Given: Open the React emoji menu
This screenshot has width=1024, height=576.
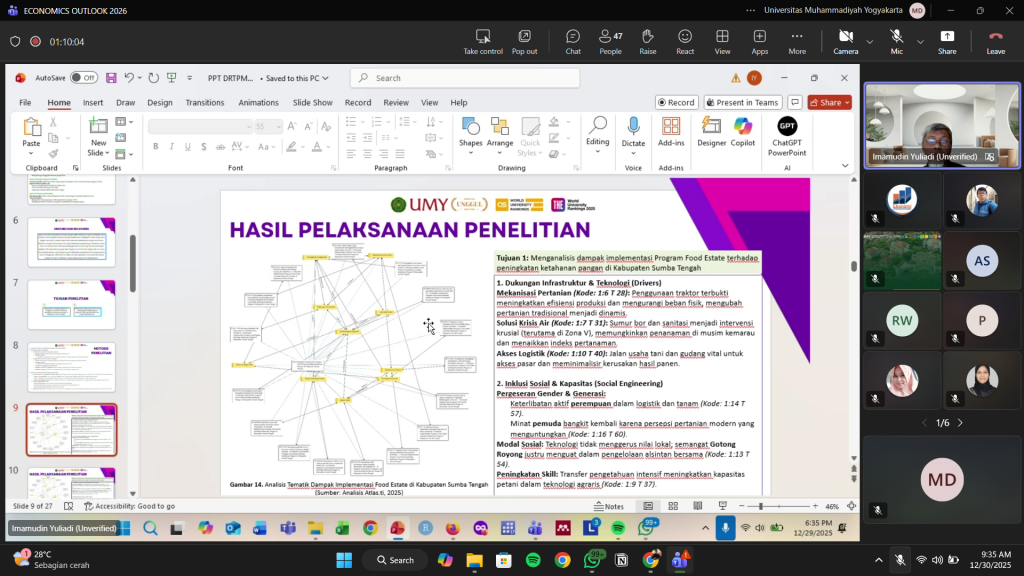Looking at the screenshot, I should tap(685, 41).
